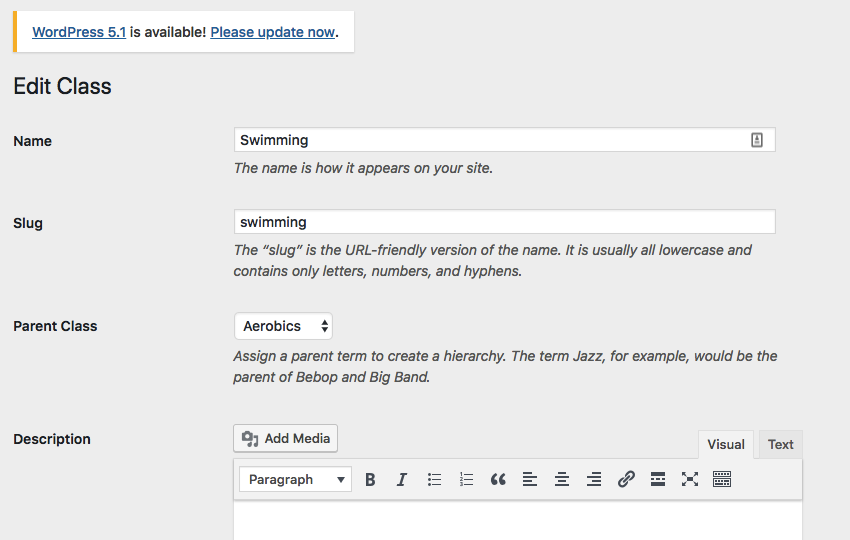Click the Add Media button
Viewport: 850px width, 540px height.
pos(286,438)
